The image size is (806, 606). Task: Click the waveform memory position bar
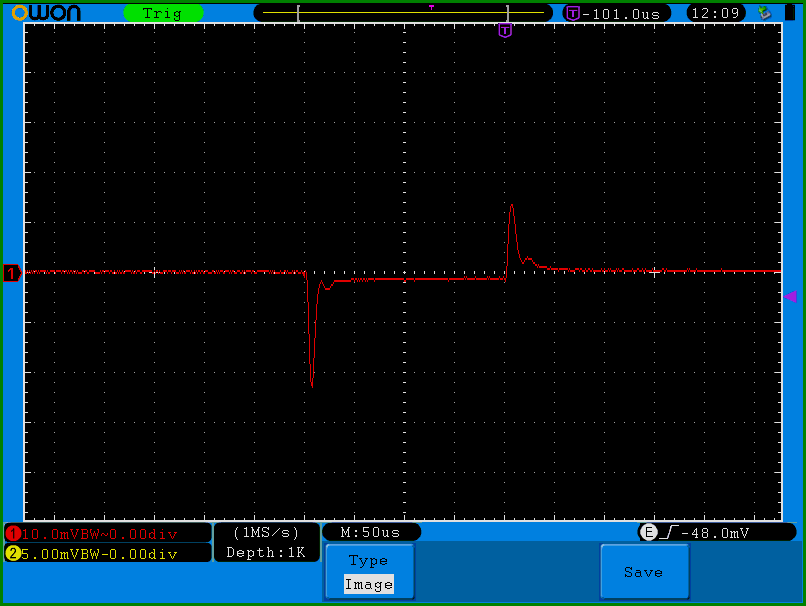[403, 13]
